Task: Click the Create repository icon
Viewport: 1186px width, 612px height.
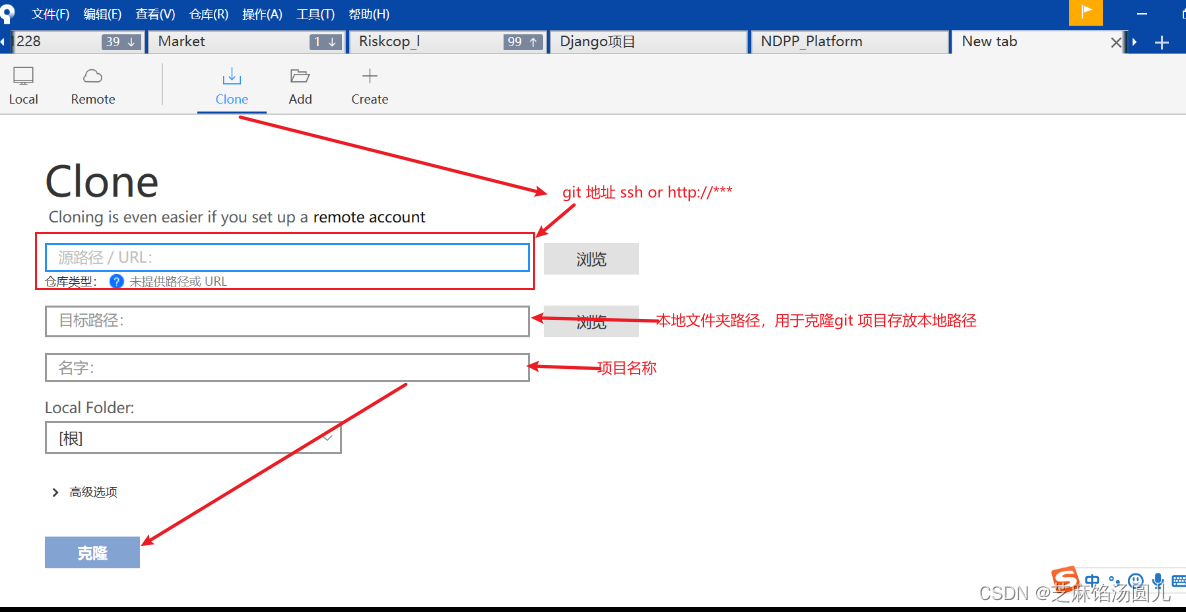Action: coord(369,85)
